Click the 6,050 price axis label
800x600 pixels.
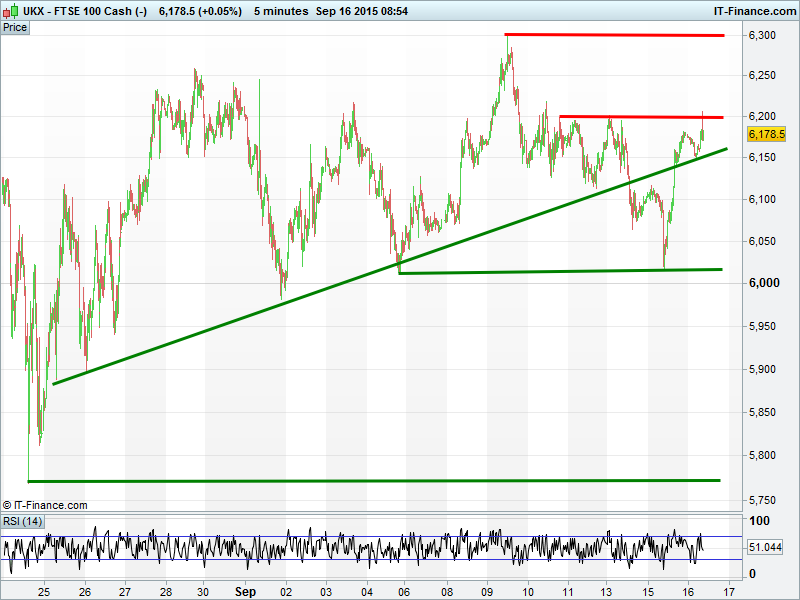(762, 241)
